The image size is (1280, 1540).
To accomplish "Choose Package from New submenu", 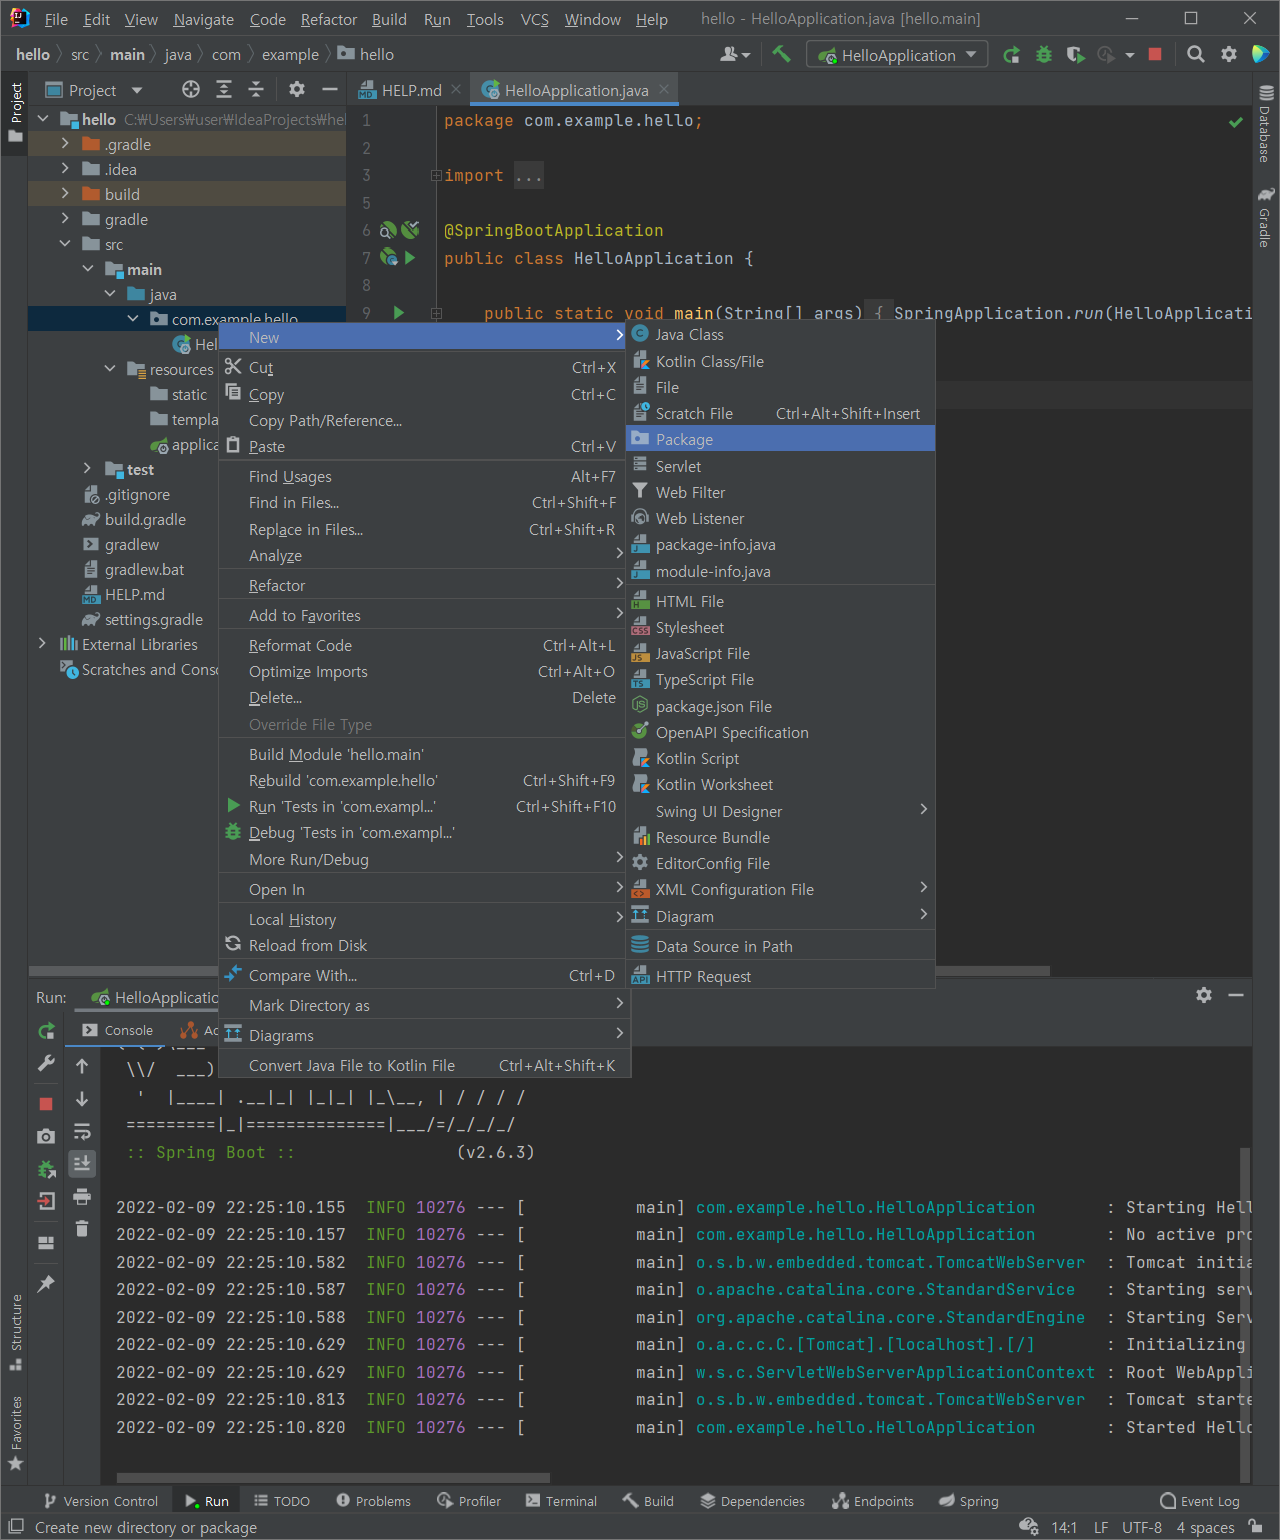I will 780,439.
